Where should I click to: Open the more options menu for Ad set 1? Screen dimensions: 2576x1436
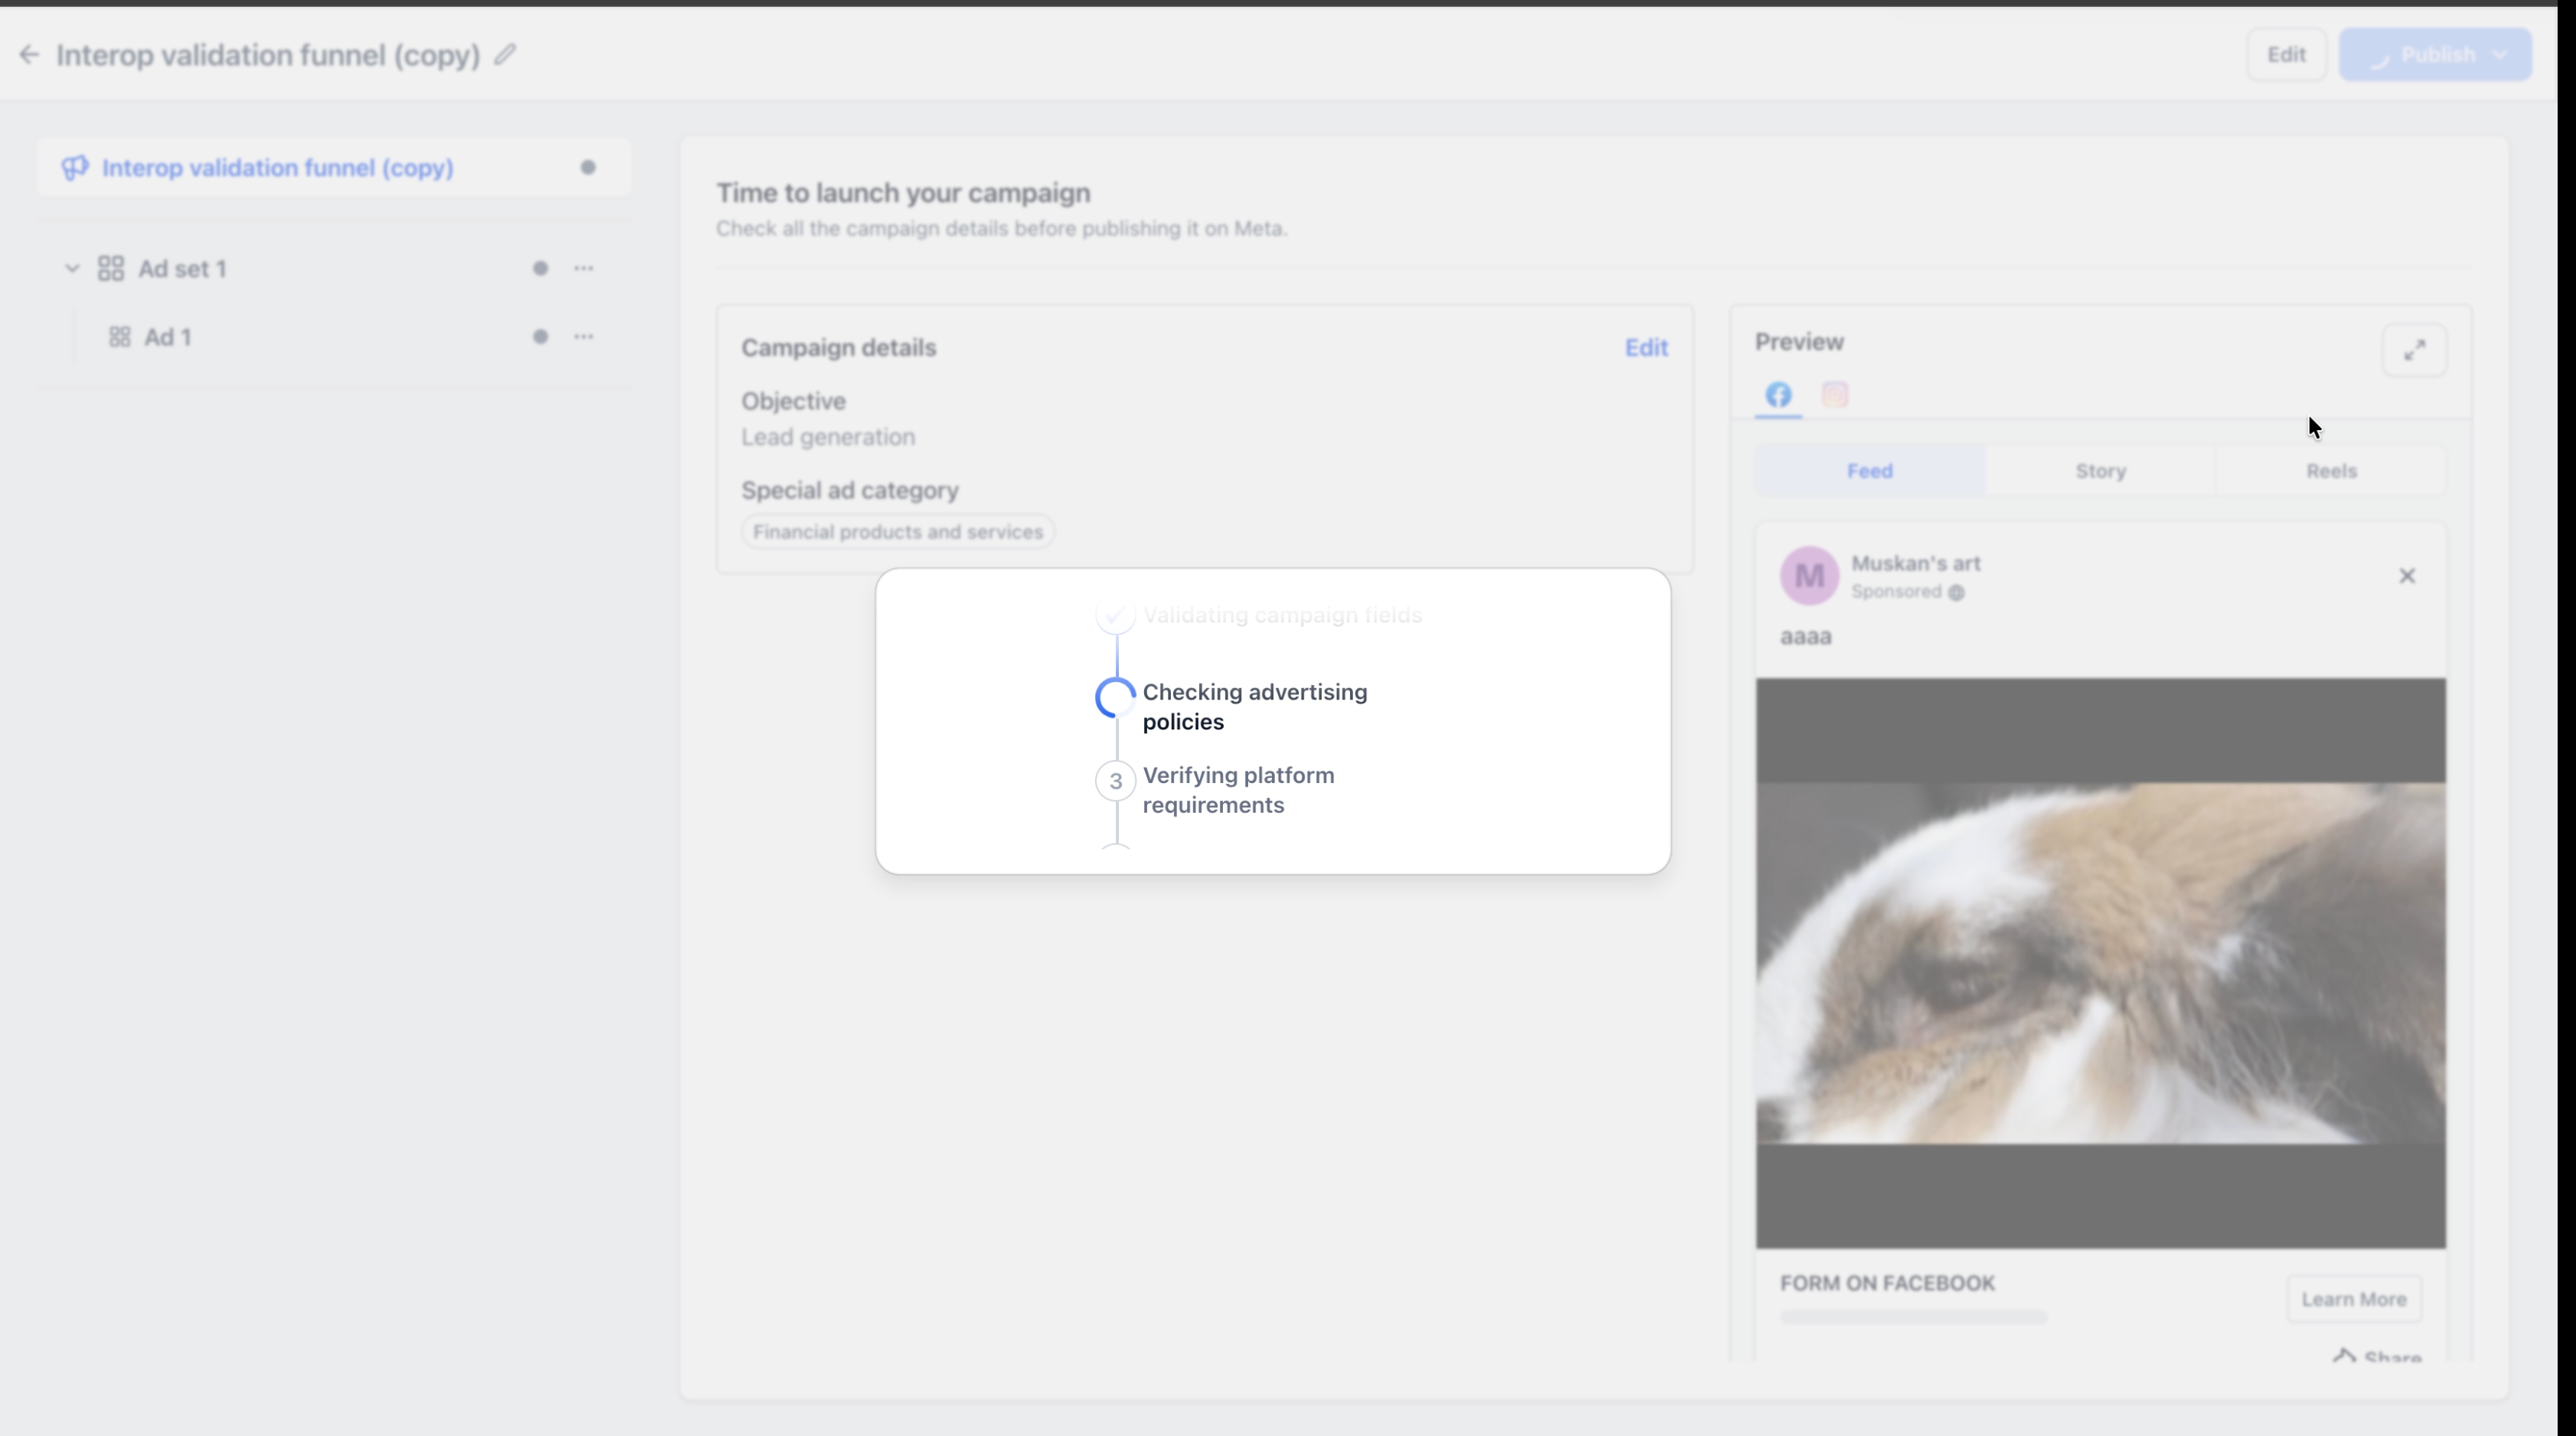click(x=584, y=268)
